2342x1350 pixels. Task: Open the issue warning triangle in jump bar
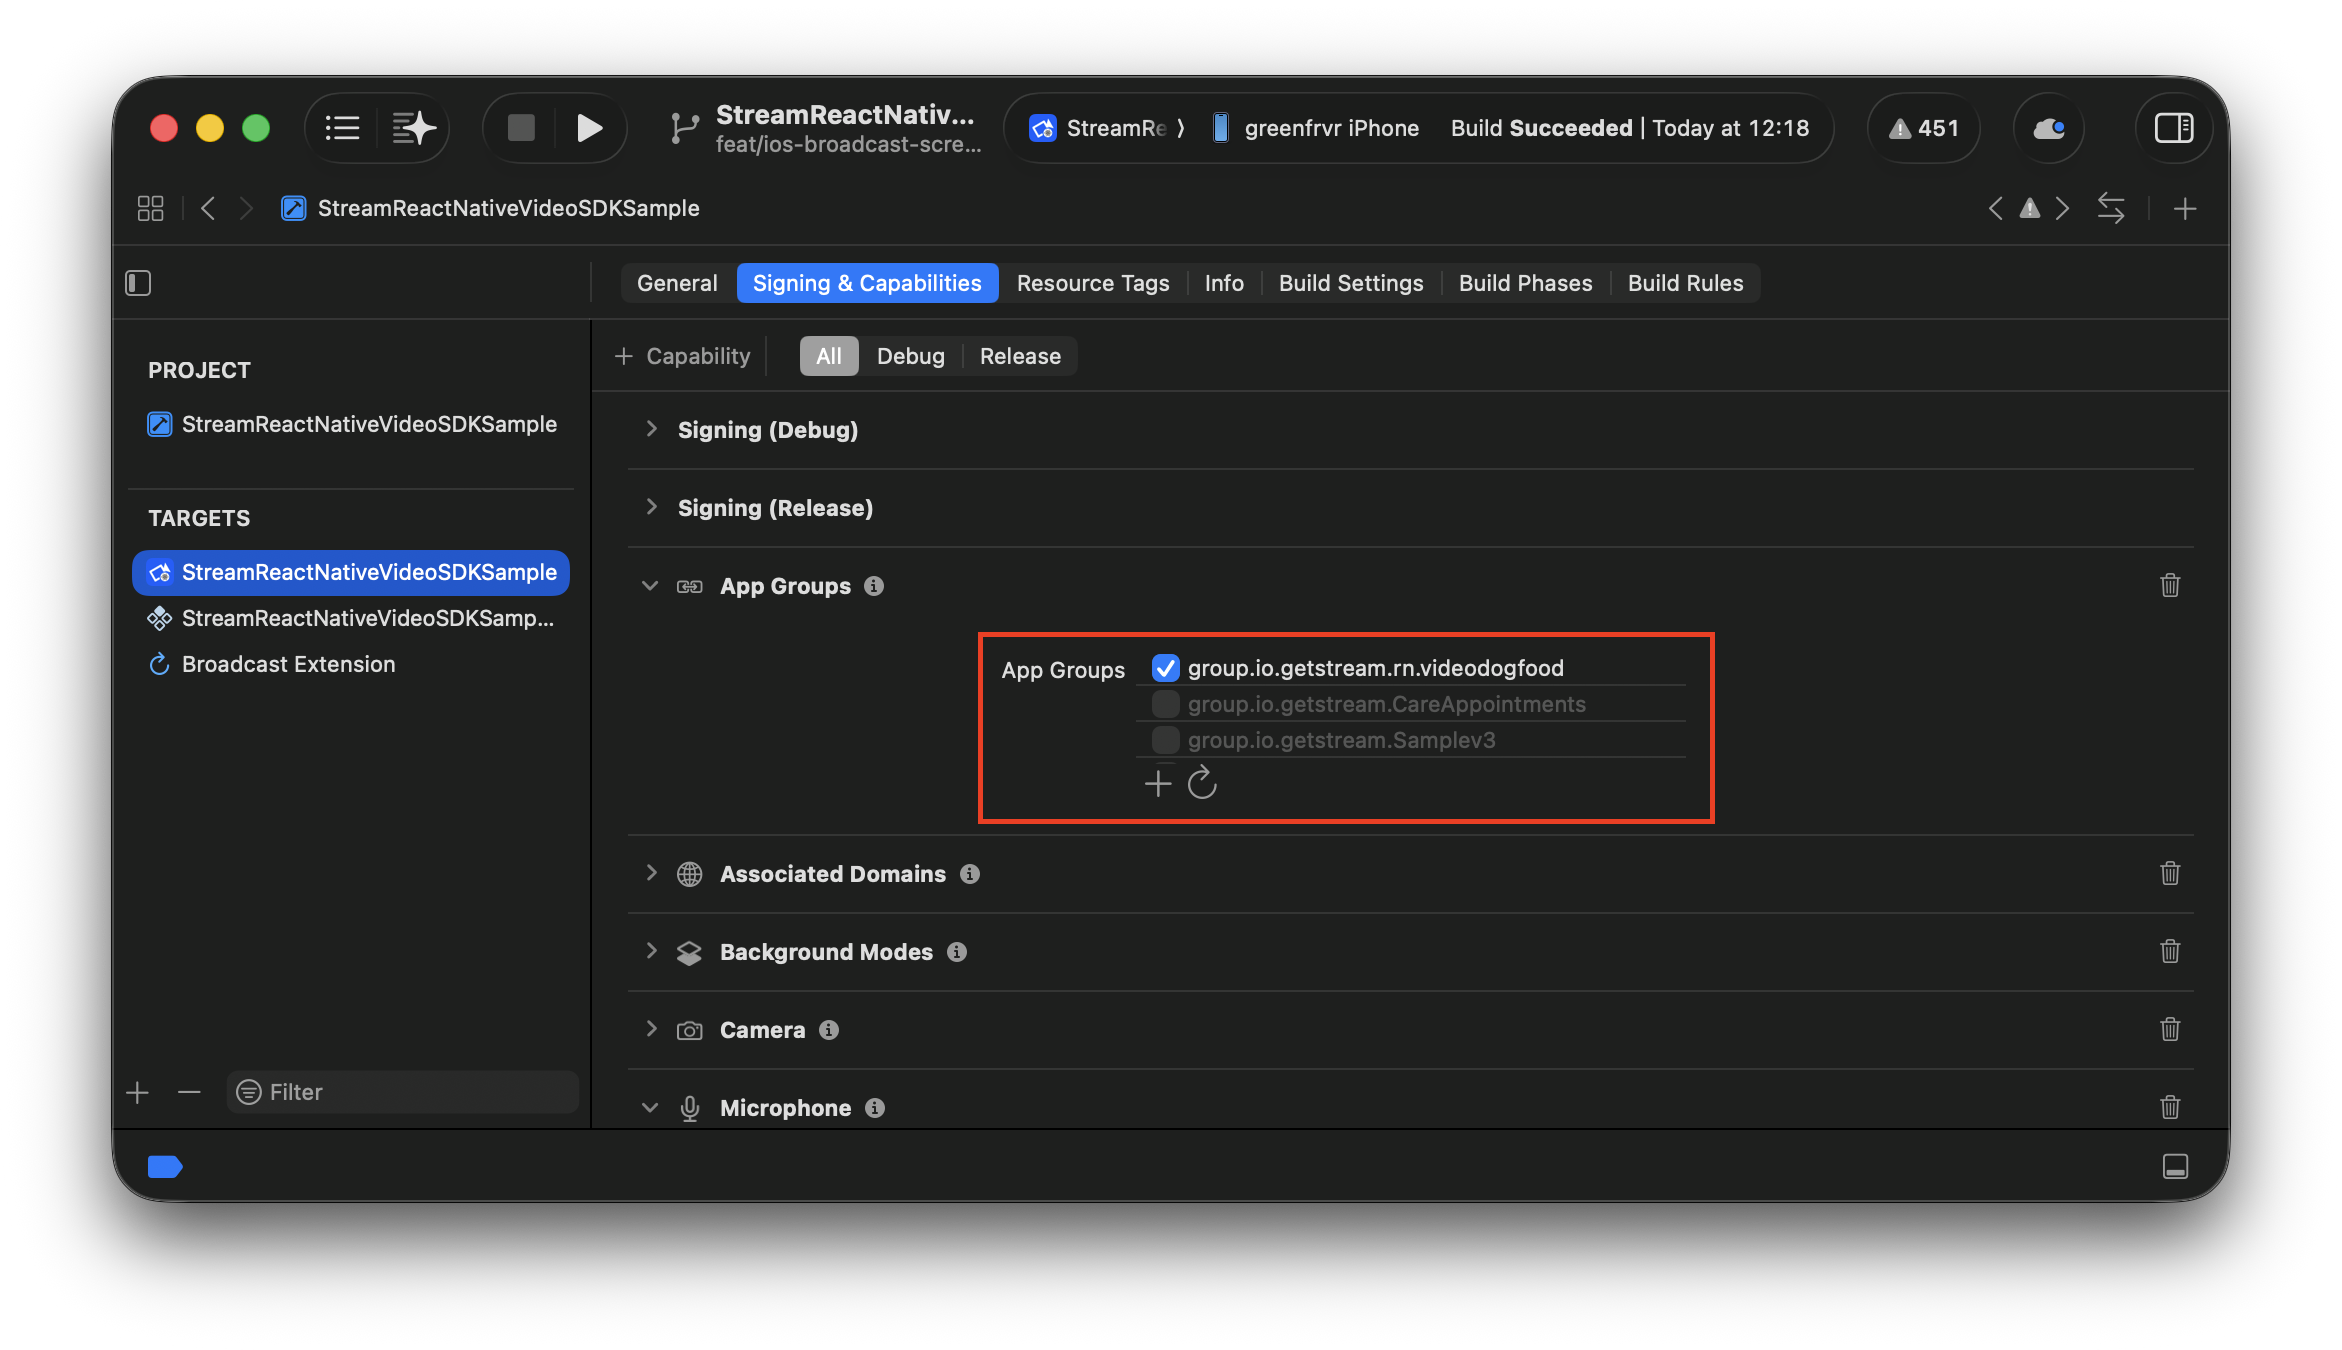click(2029, 208)
